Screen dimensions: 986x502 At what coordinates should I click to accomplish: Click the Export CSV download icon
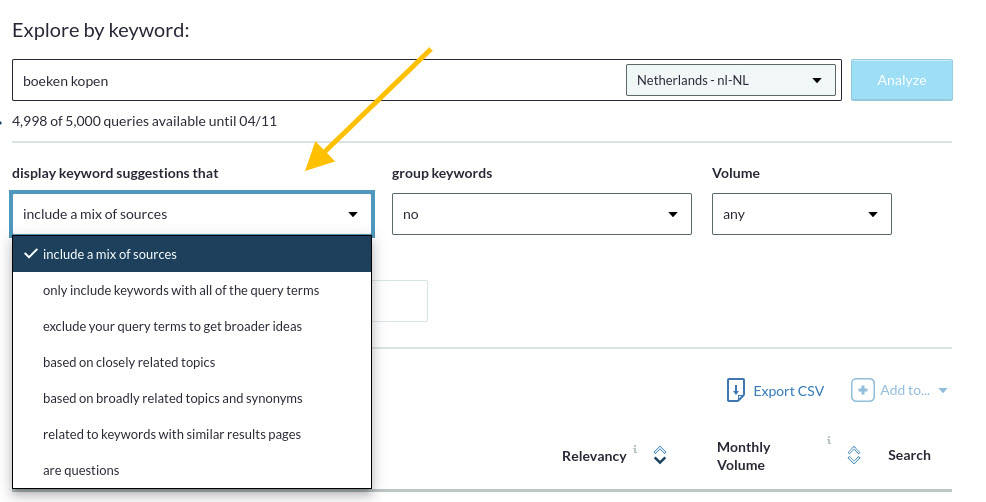(x=736, y=390)
